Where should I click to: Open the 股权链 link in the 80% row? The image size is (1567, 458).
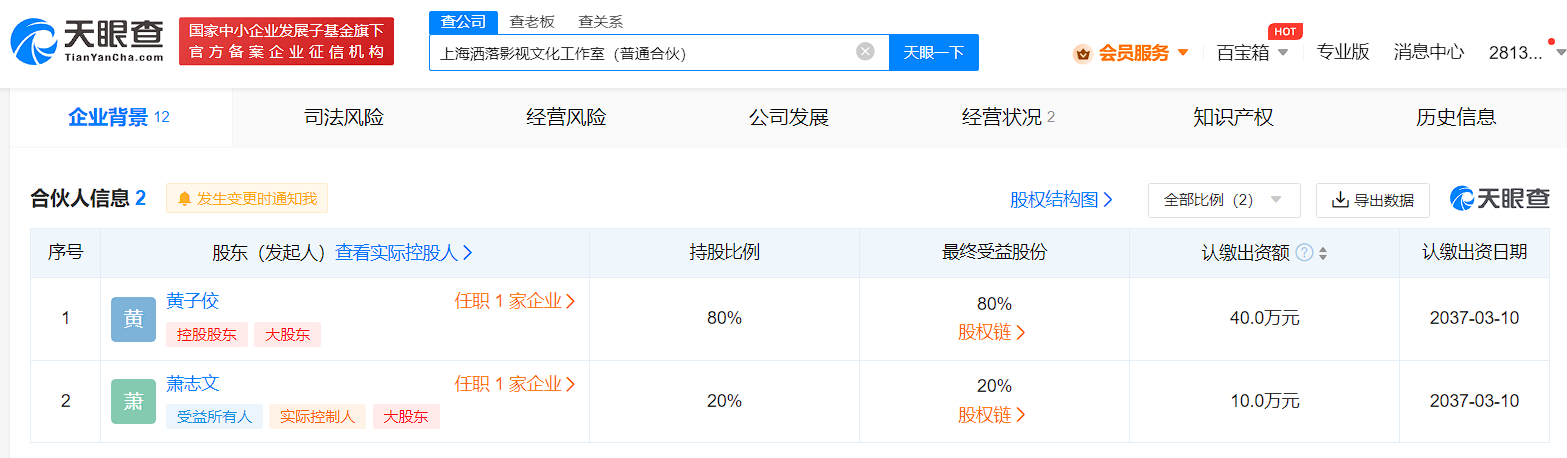click(993, 333)
